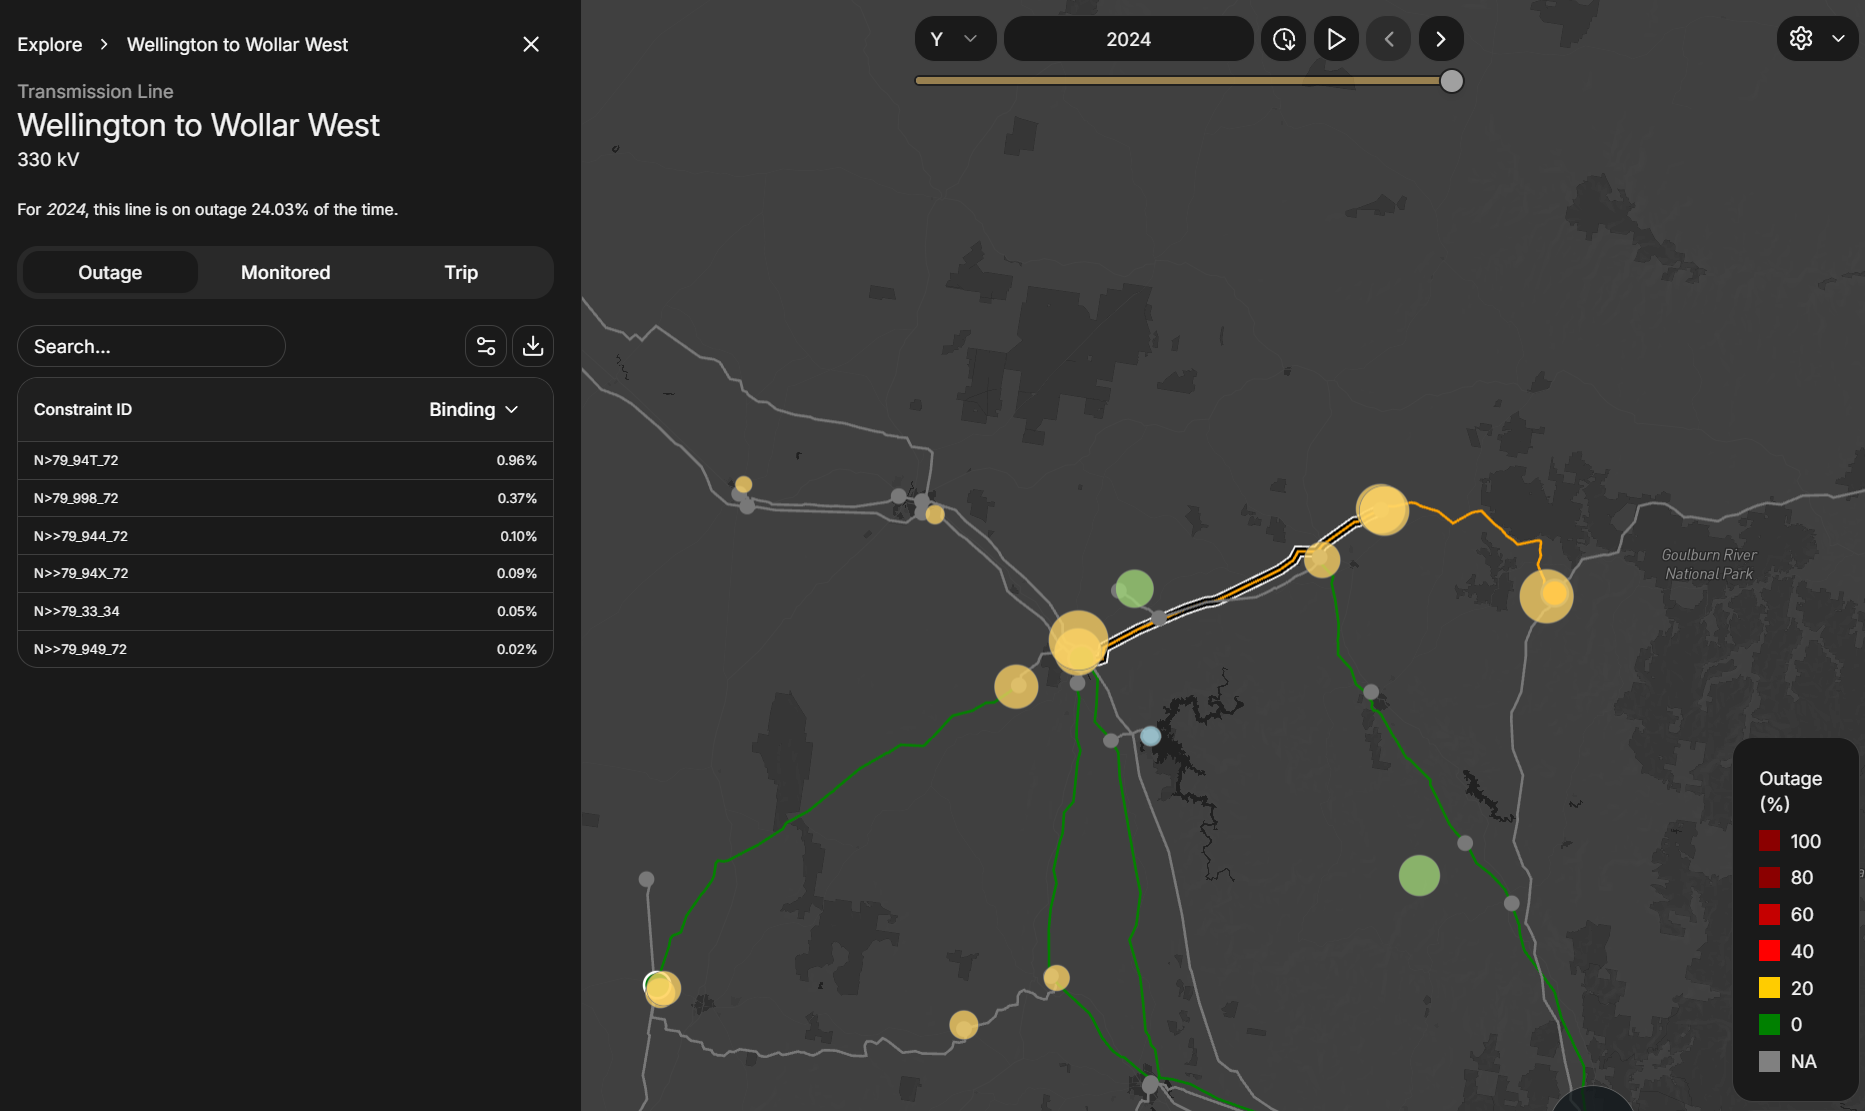Image resolution: width=1865 pixels, height=1111 pixels.
Task: Select constraint row N>79_94T_72
Action: (285, 461)
